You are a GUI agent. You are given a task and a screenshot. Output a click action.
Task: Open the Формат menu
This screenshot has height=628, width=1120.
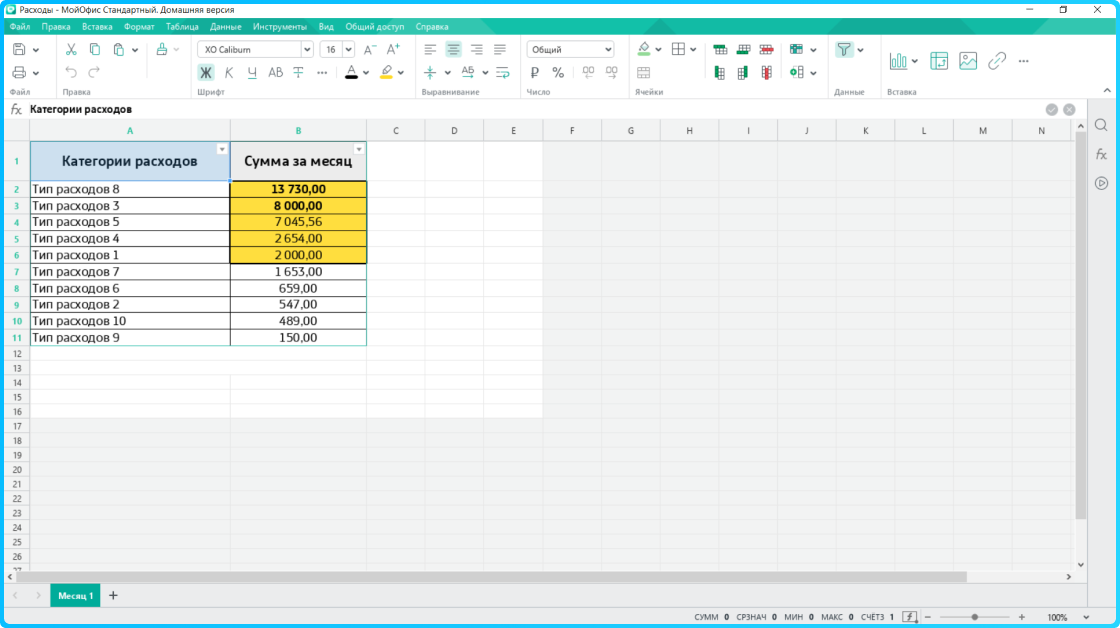139,26
